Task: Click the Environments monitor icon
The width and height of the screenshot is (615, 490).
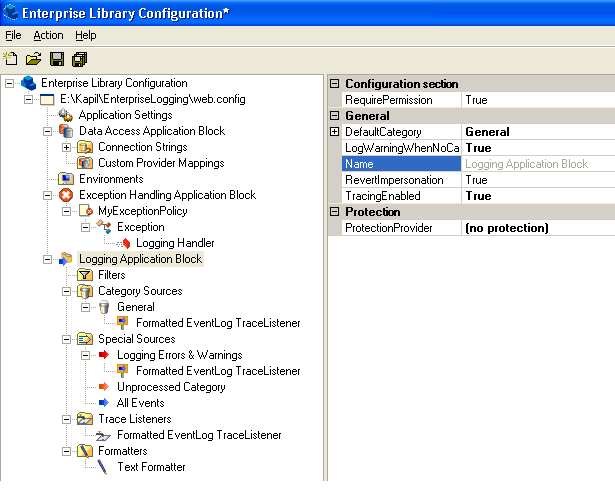Action: point(66,179)
